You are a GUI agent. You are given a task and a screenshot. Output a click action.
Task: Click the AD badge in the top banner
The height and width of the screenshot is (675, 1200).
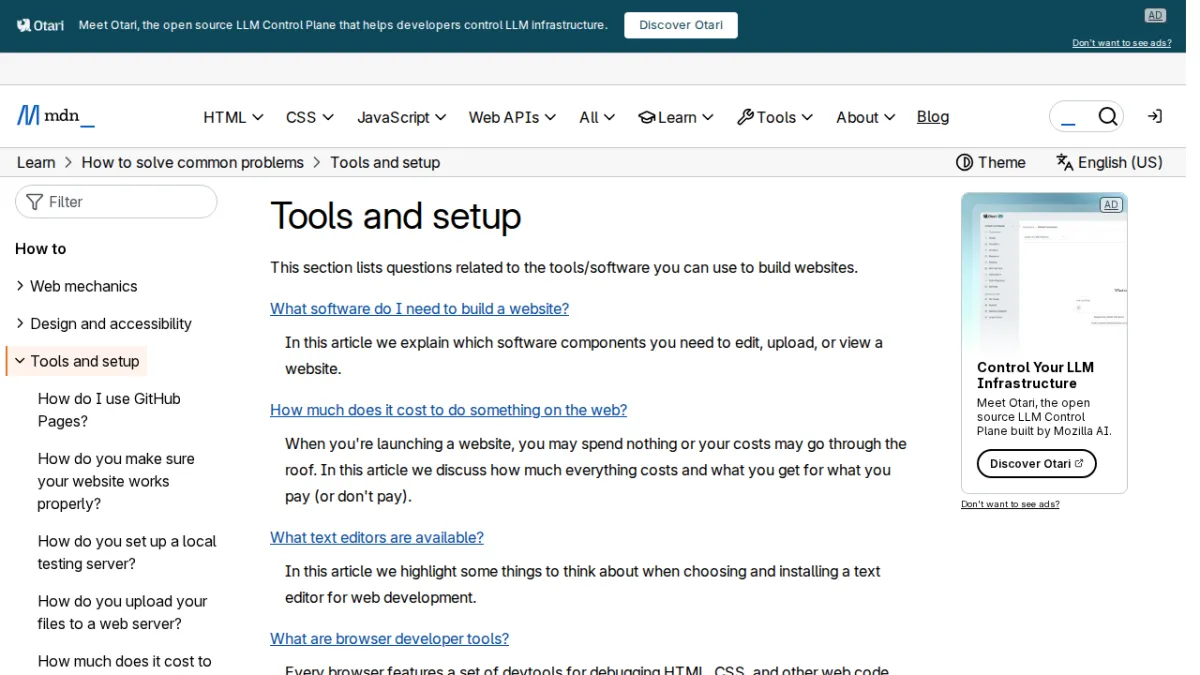point(1155,15)
